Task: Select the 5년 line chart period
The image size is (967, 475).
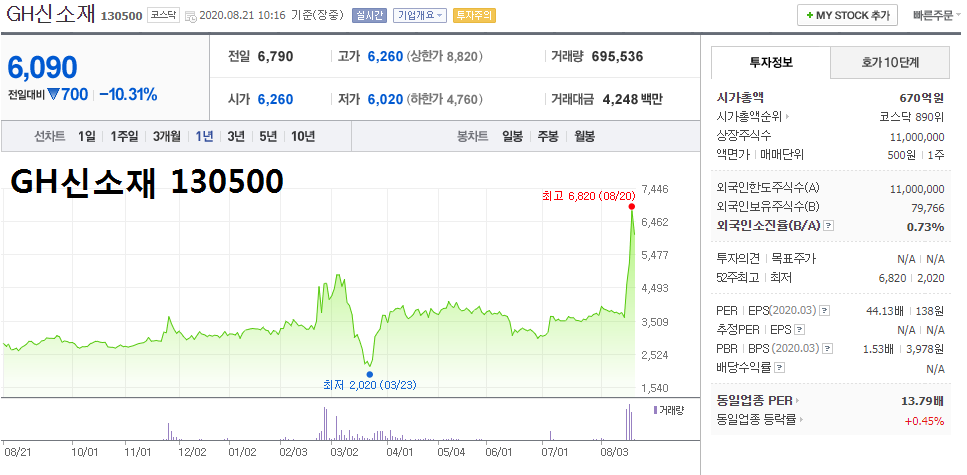Action: coord(268,136)
